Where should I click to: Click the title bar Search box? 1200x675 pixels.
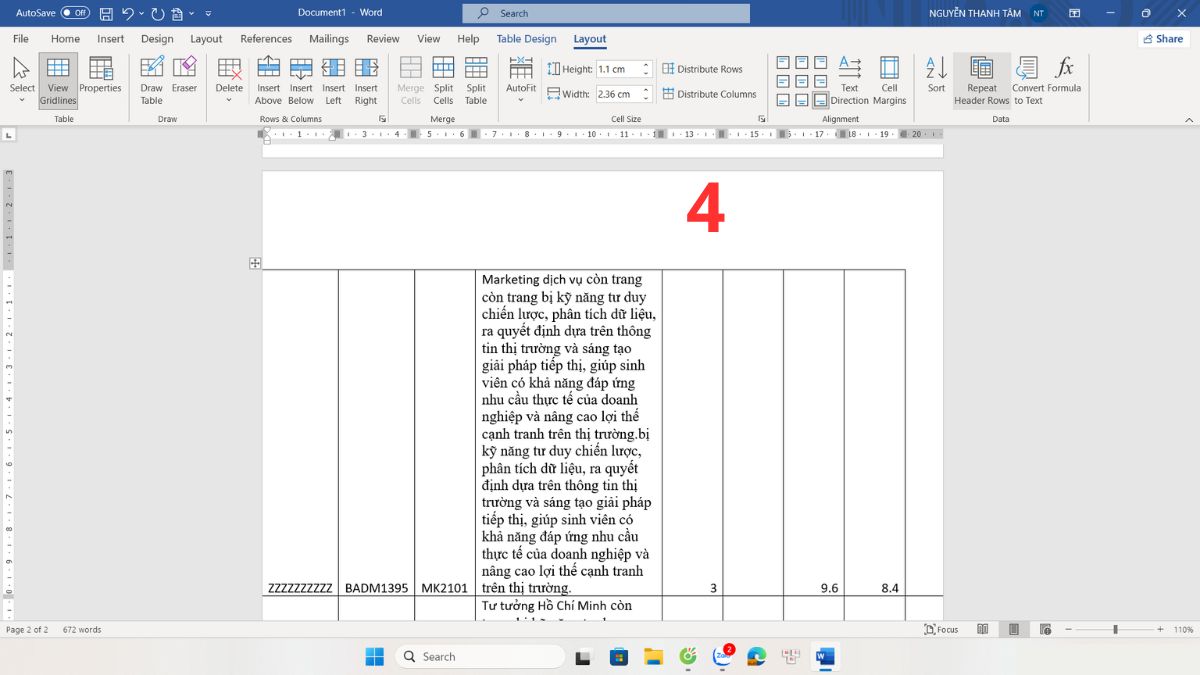[x=606, y=13]
